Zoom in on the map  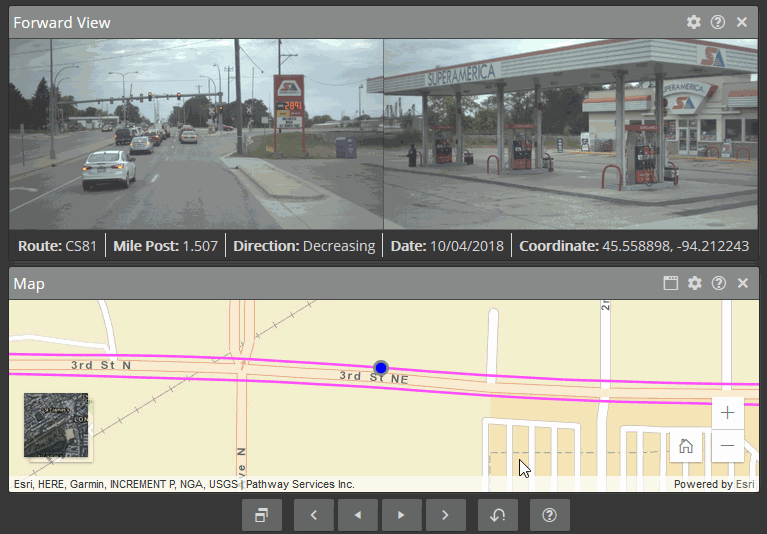pos(727,413)
